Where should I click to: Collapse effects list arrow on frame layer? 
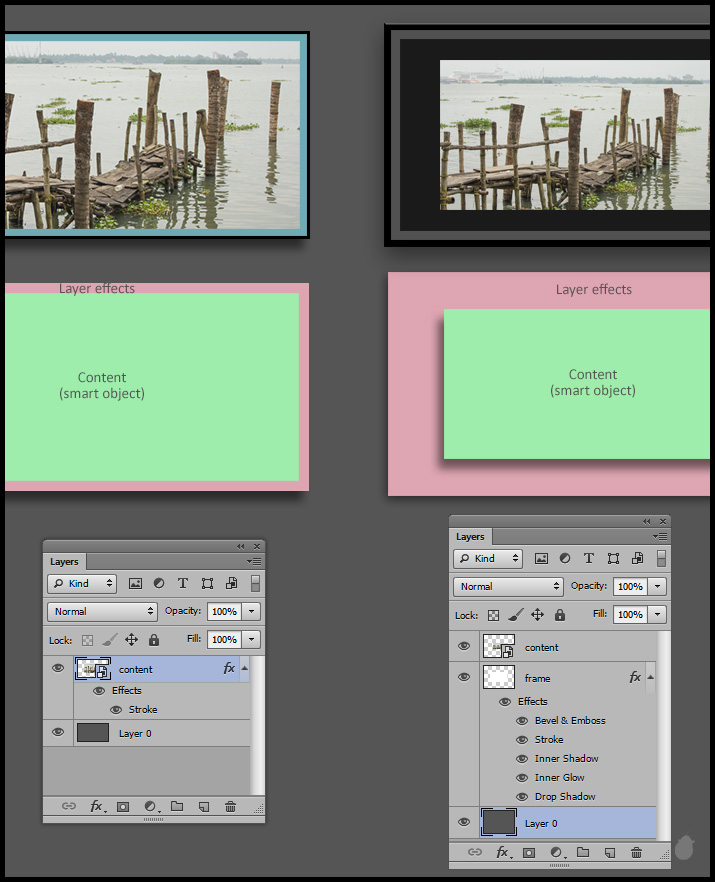(x=651, y=678)
